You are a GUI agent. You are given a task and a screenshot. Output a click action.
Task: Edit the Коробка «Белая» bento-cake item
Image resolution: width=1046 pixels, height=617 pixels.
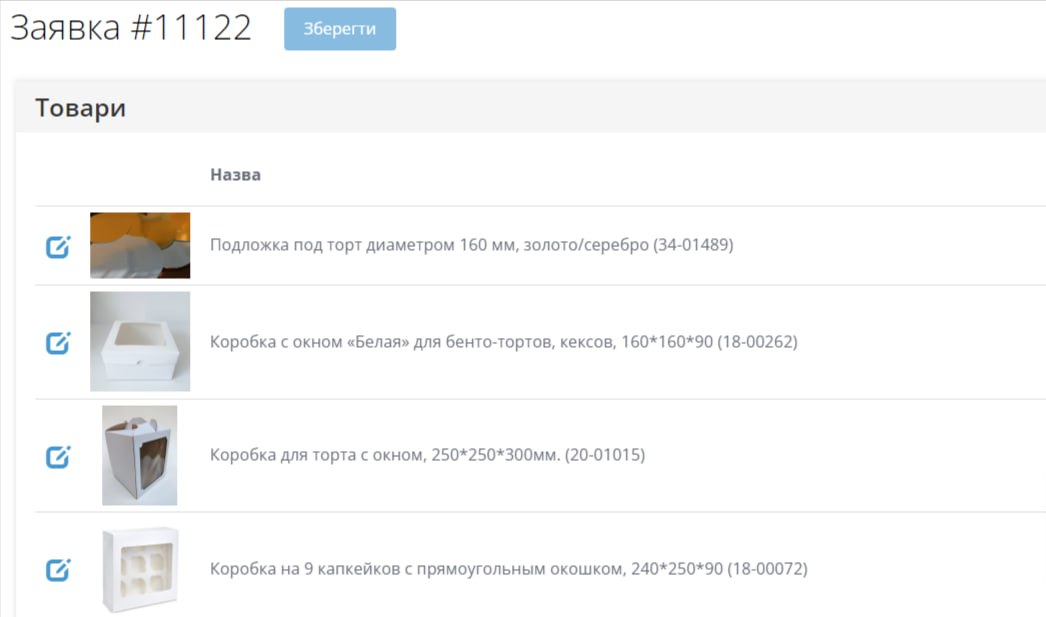(x=58, y=342)
